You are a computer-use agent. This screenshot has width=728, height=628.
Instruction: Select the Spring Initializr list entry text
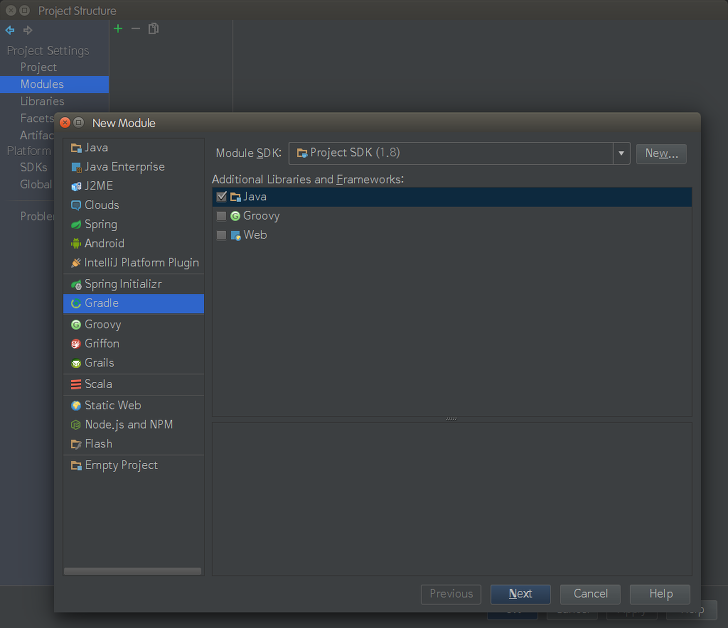click(123, 284)
